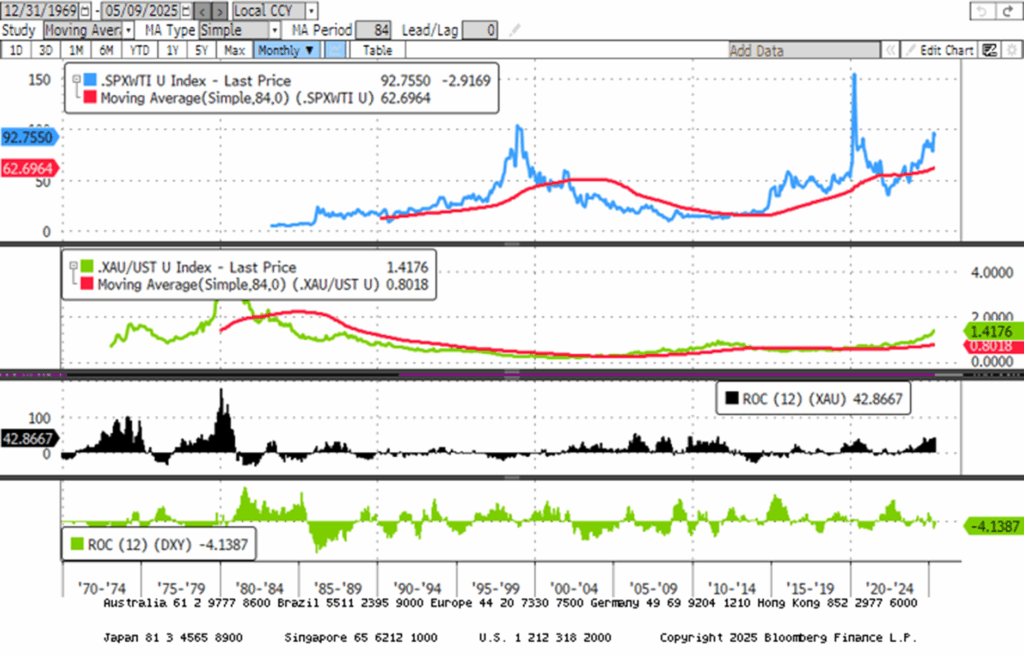Click the blue 92.7550 price axis label
The width and height of the screenshot is (1024, 657).
pos(29,137)
